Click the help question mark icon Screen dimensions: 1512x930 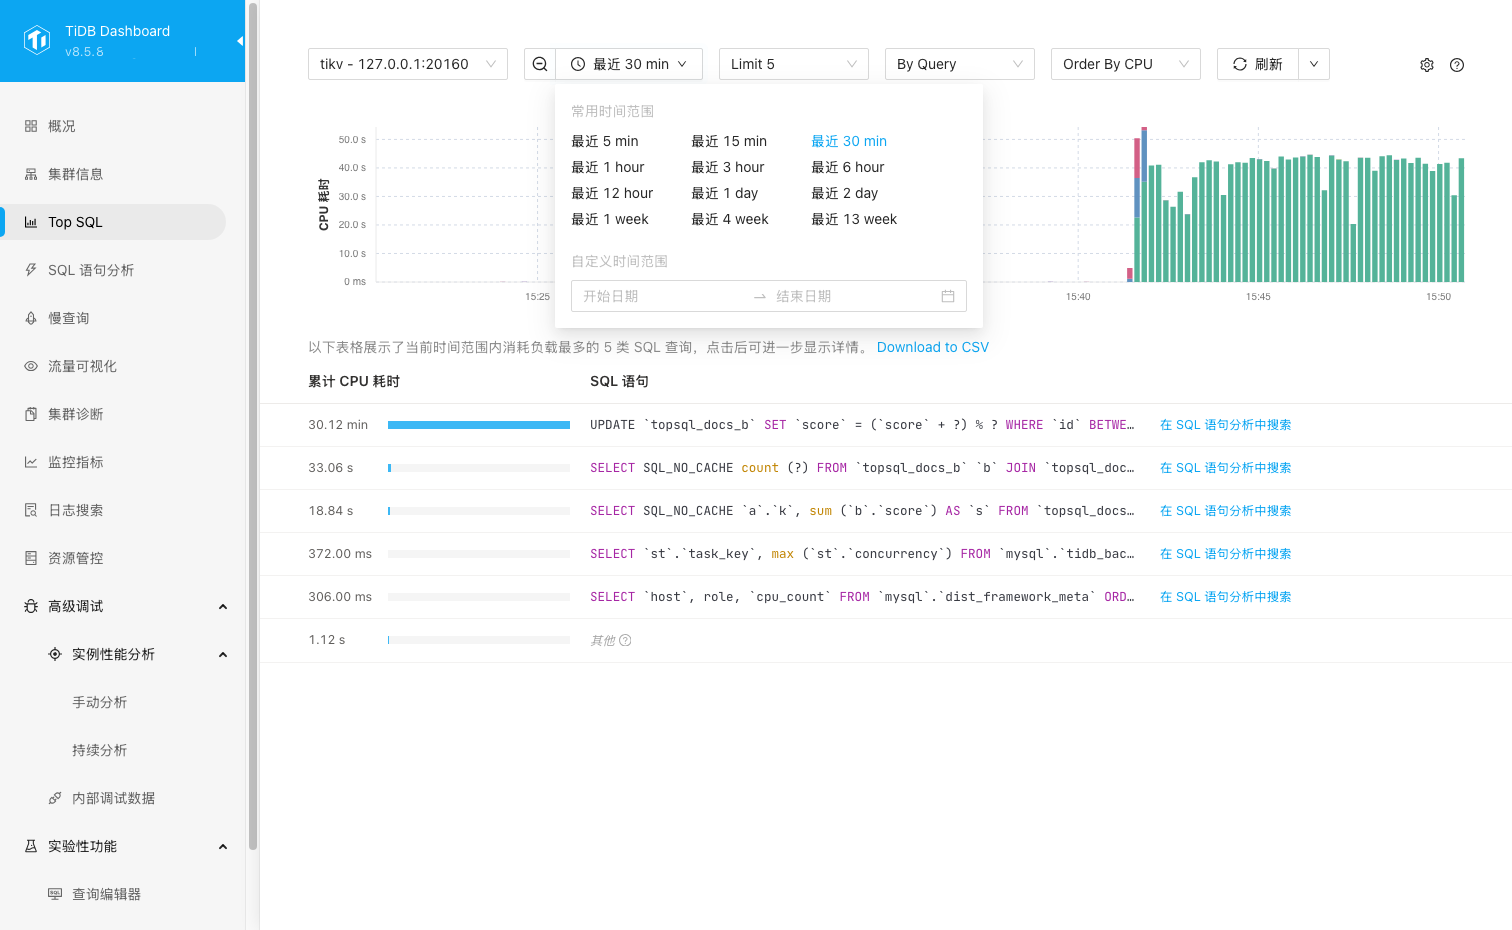[x=1457, y=65]
